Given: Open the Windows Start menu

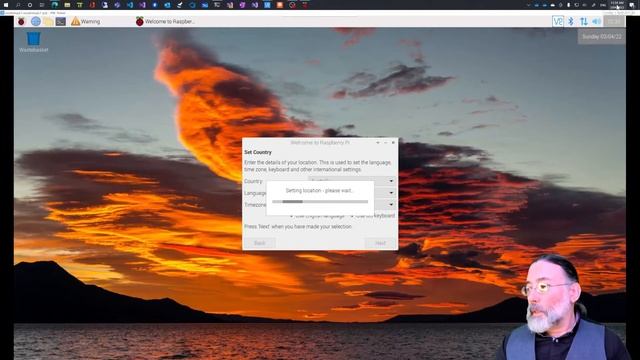Looking at the screenshot, I should coord(6,5).
